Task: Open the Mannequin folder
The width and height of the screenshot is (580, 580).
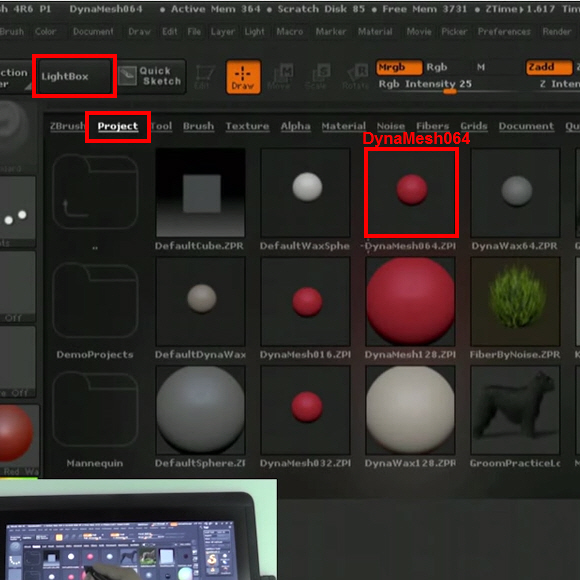Action: 95,409
